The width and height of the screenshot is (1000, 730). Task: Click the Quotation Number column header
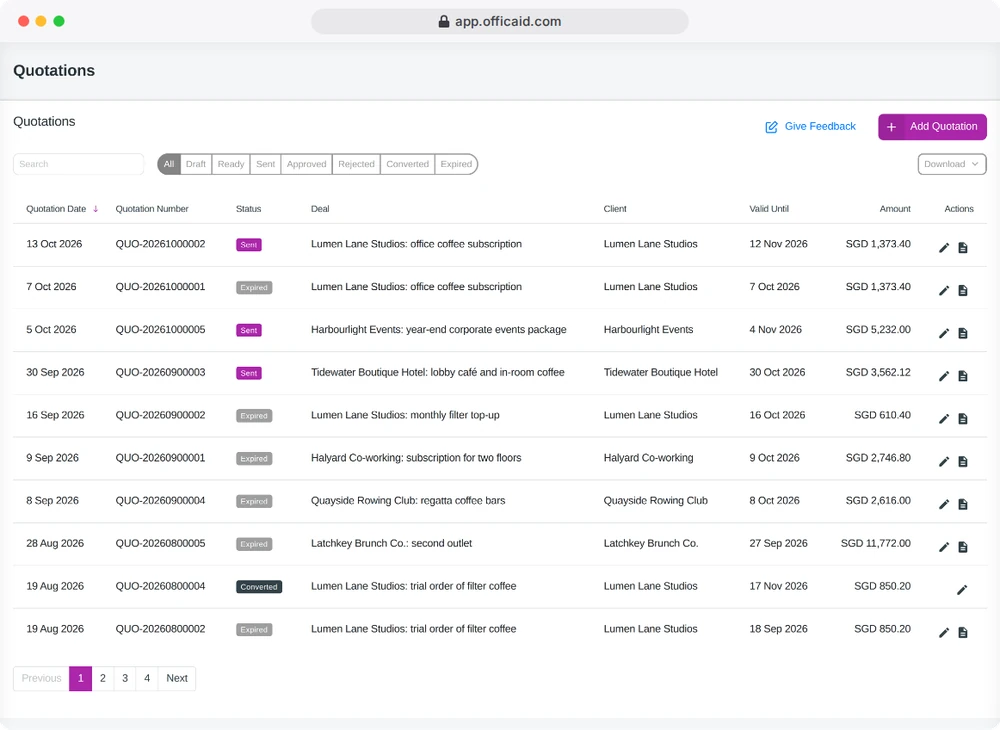point(152,208)
